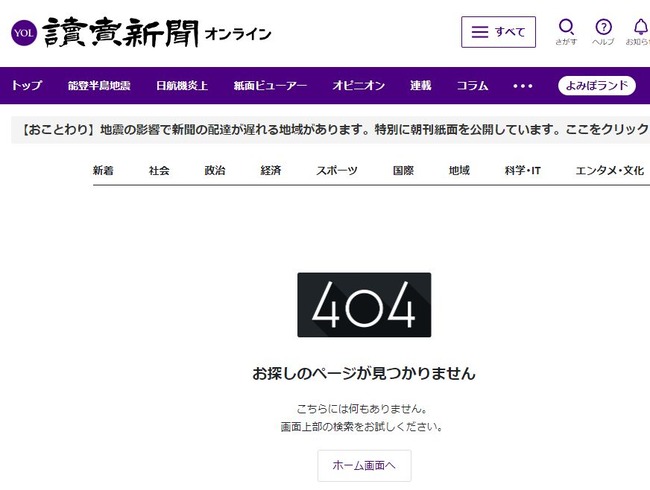
Task: Go to トップ in the purple nav bar
Action: 26,86
